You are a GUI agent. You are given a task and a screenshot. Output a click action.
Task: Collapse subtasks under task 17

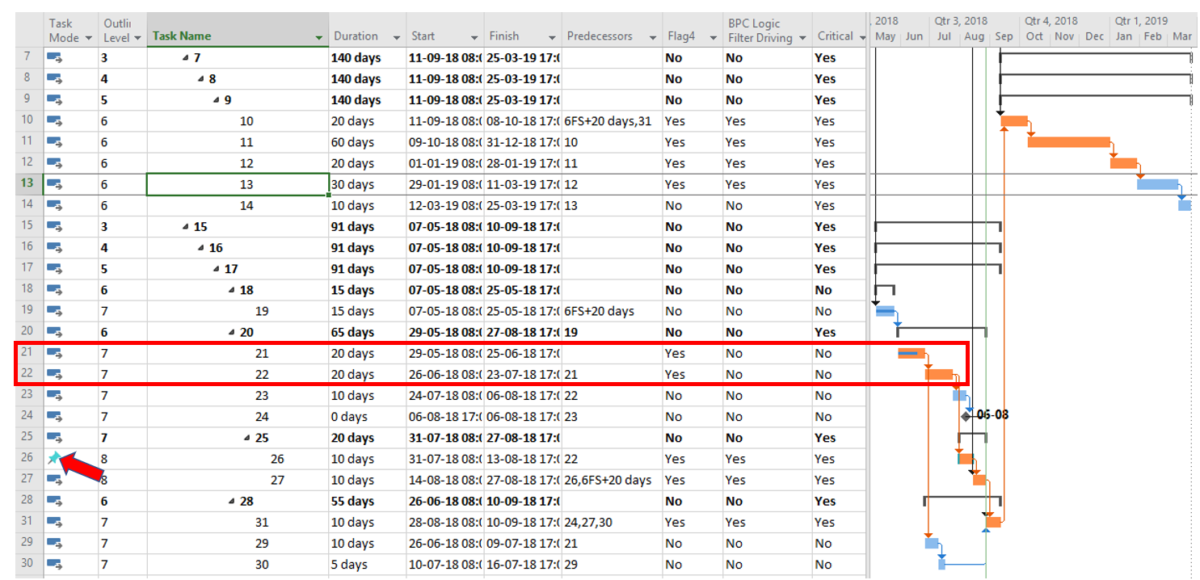click(214, 268)
